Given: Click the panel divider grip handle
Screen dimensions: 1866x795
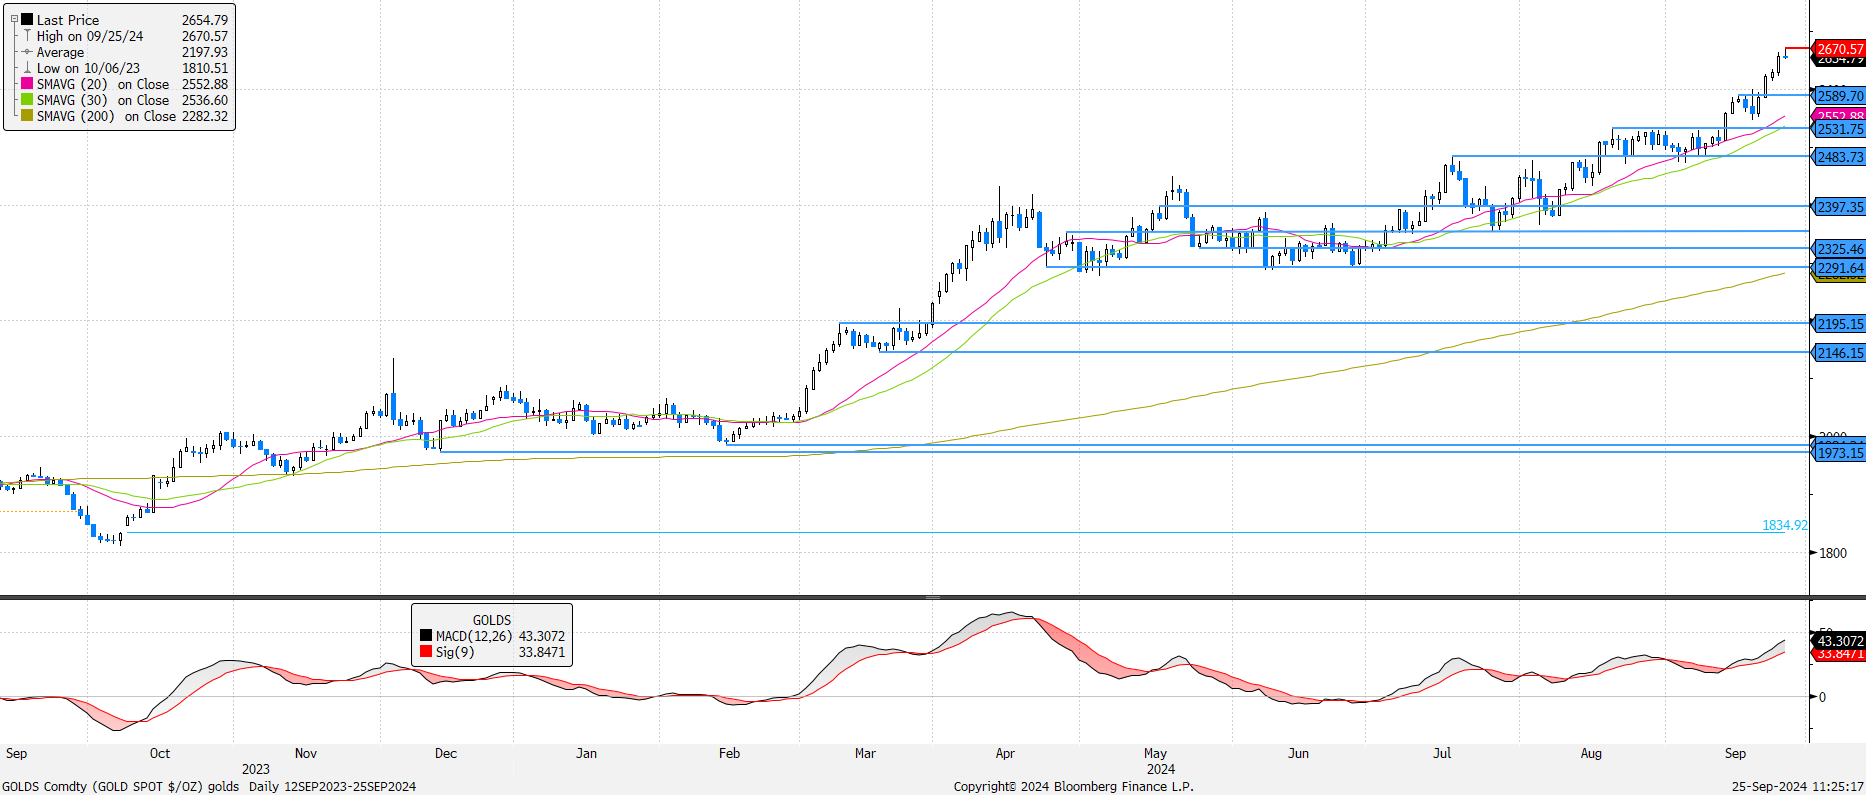Looking at the screenshot, I should tap(932, 597).
